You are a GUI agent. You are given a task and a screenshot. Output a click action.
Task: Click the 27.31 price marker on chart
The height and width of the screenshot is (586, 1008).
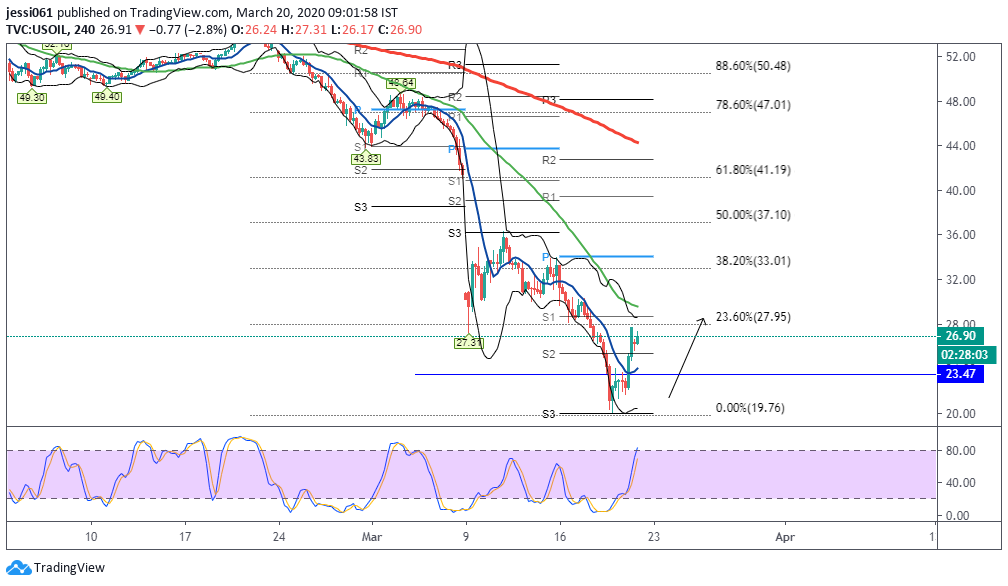[469, 342]
